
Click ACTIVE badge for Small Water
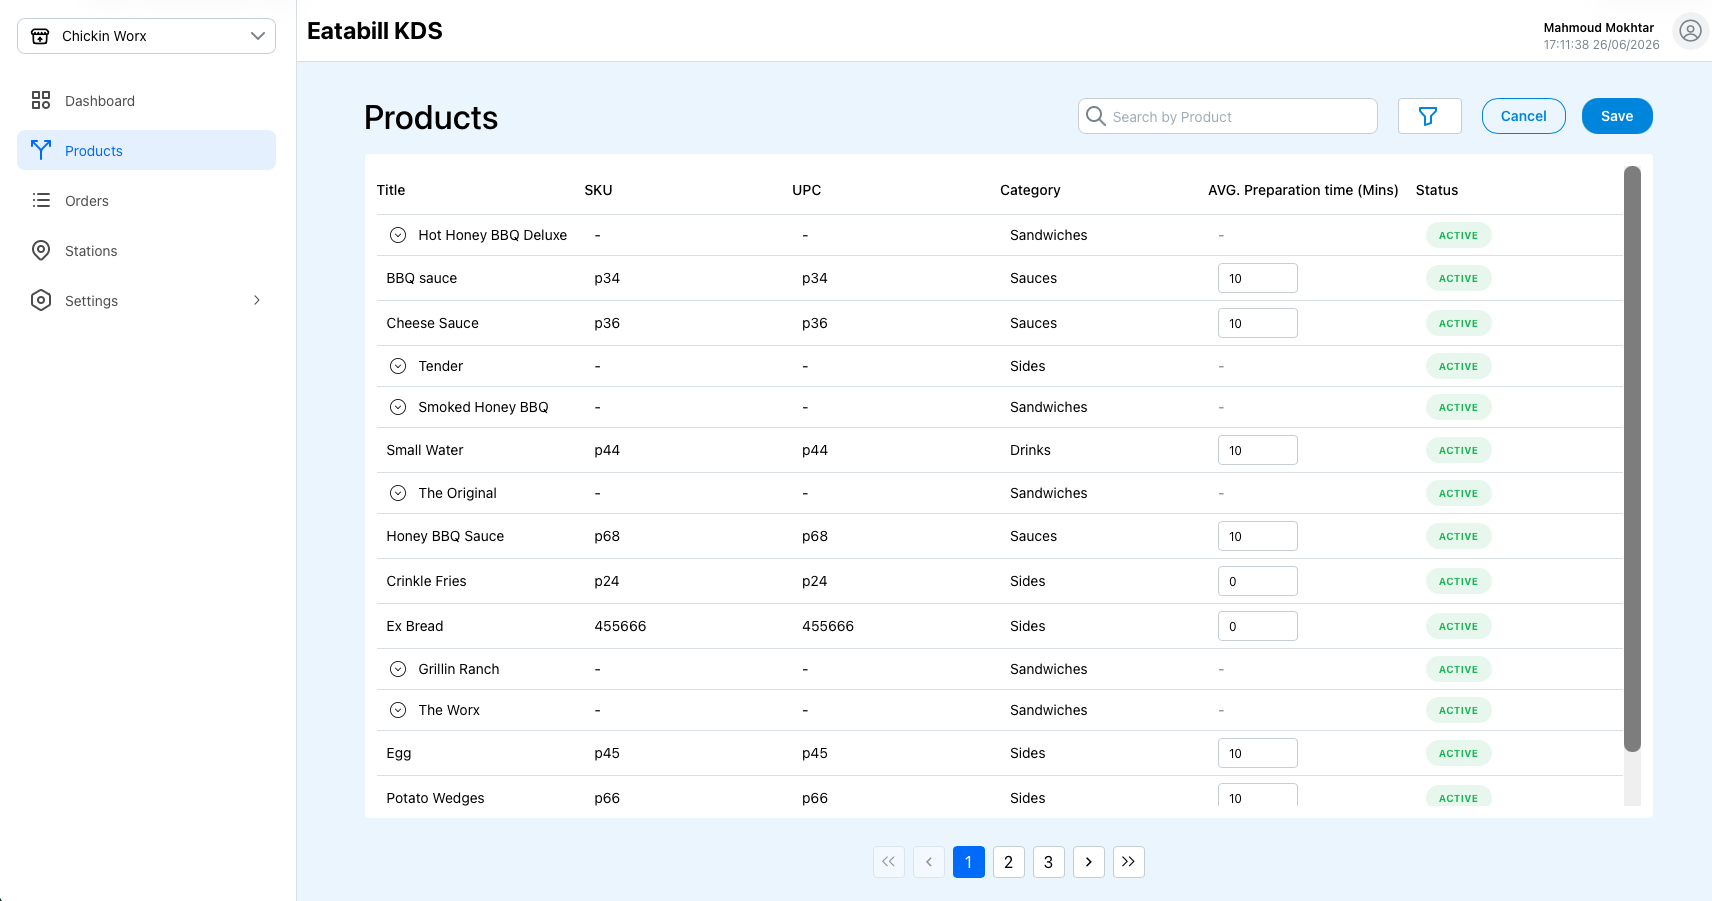point(1458,450)
